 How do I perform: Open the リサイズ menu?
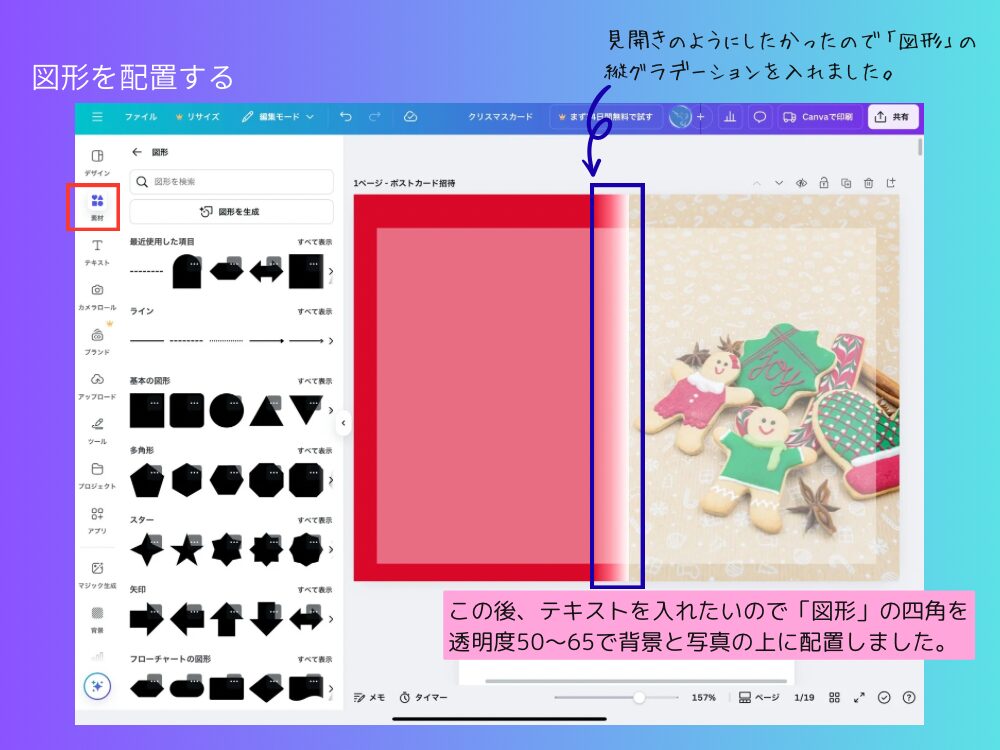point(198,117)
